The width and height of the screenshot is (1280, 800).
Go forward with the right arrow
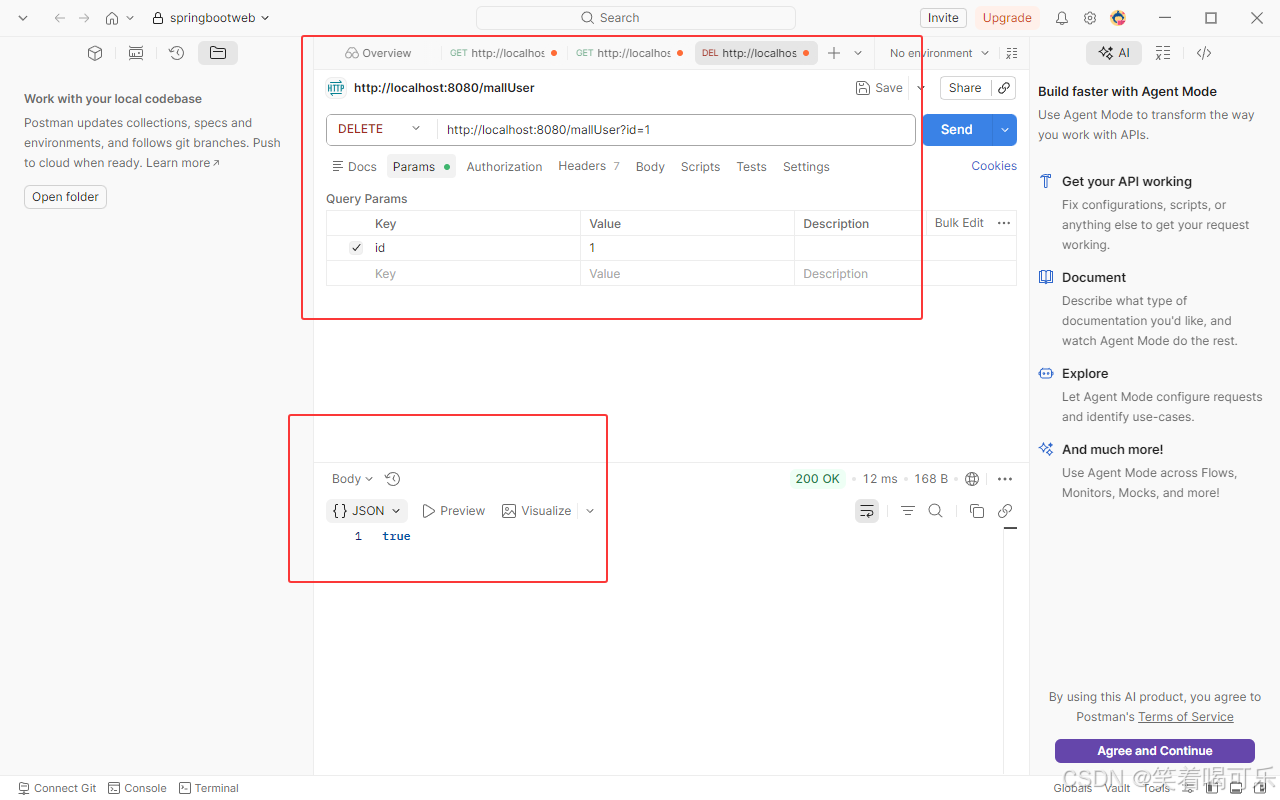(x=84, y=18)
